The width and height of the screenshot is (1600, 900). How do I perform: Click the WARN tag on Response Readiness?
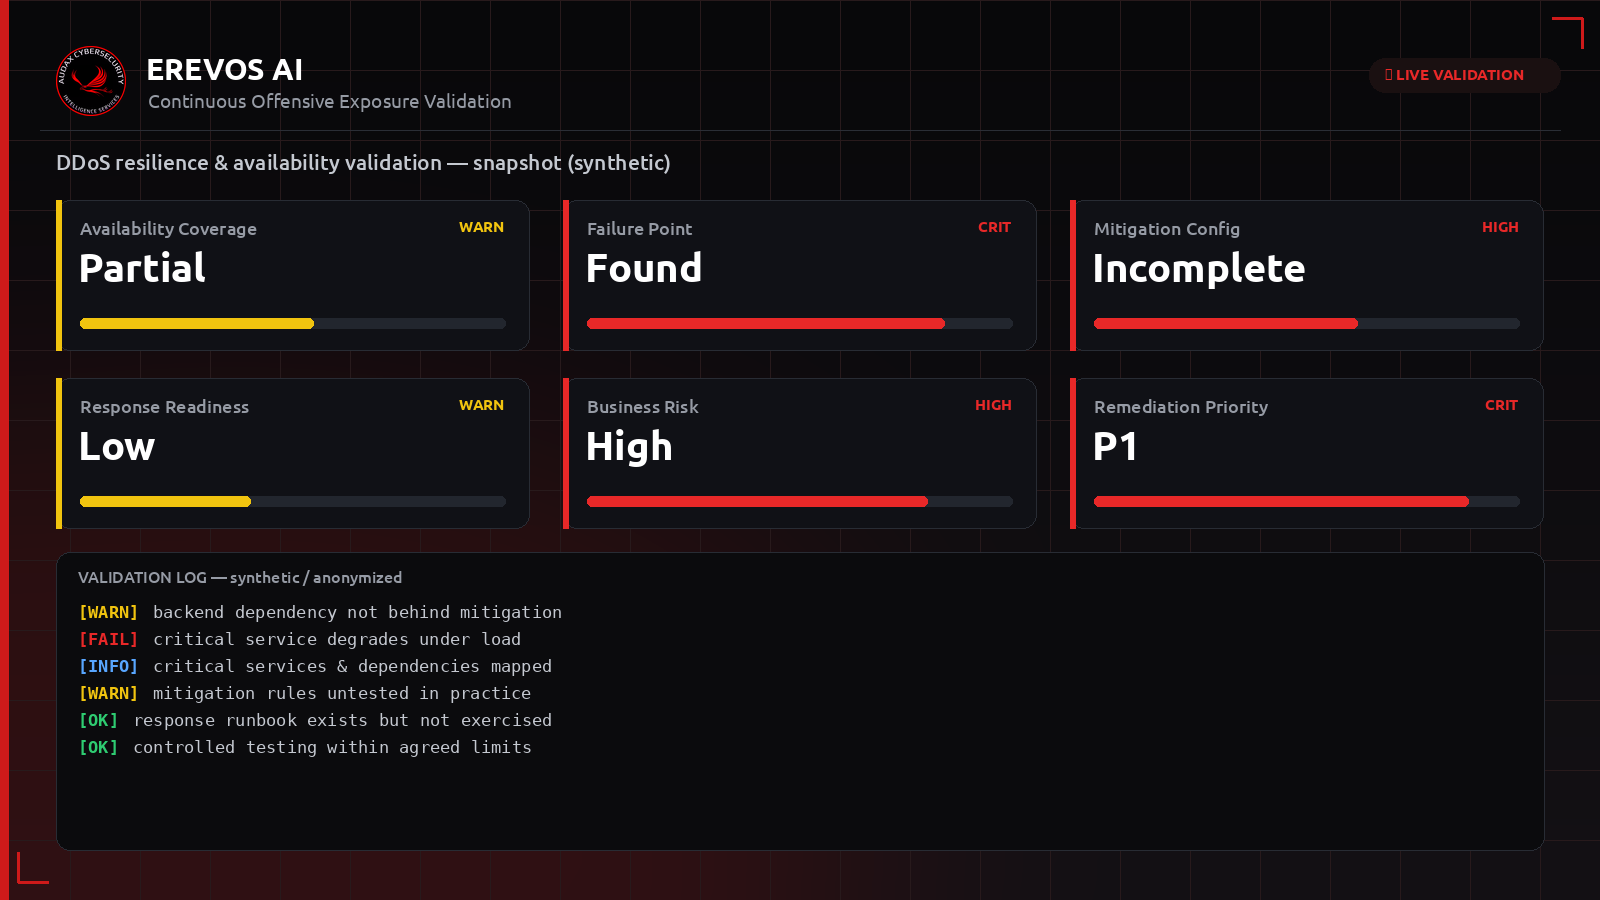point(481,406)
